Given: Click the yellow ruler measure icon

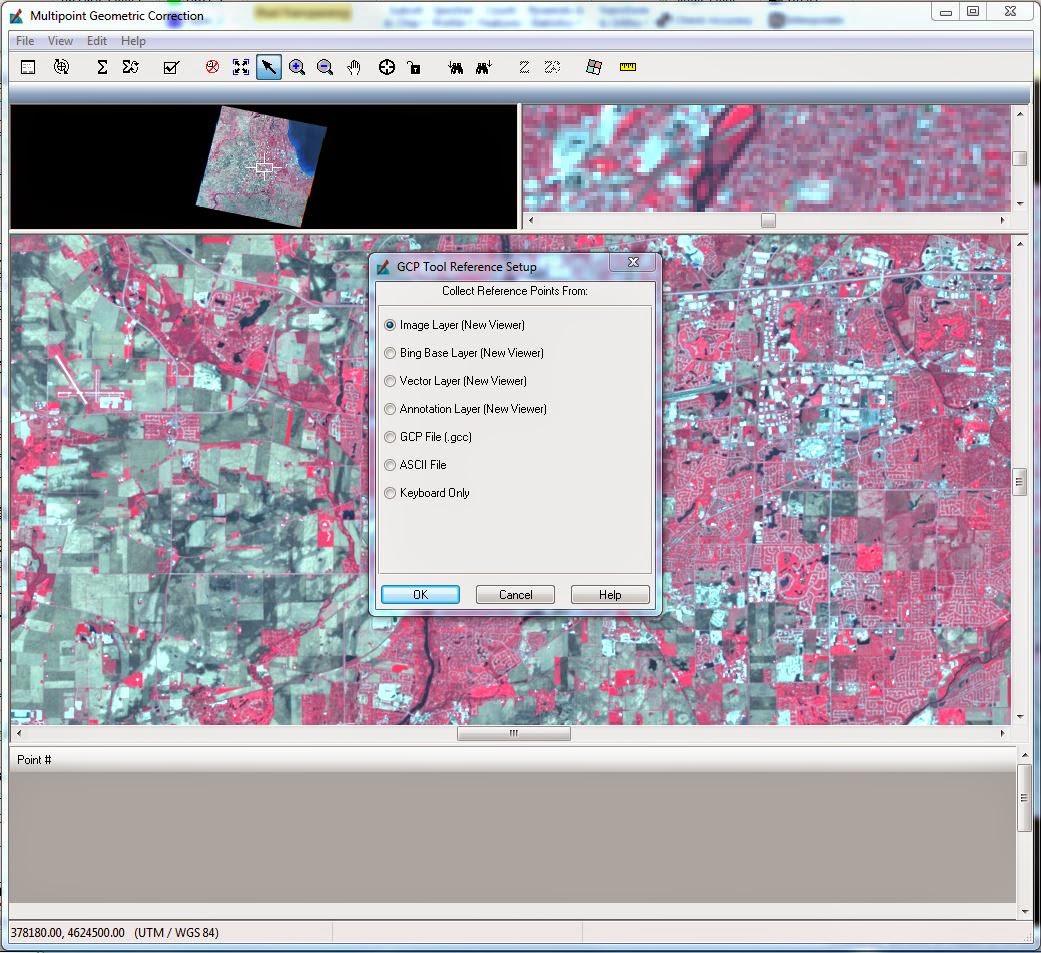Looking at the screenshot, I should pyautogui.click(x=628, y=67).
